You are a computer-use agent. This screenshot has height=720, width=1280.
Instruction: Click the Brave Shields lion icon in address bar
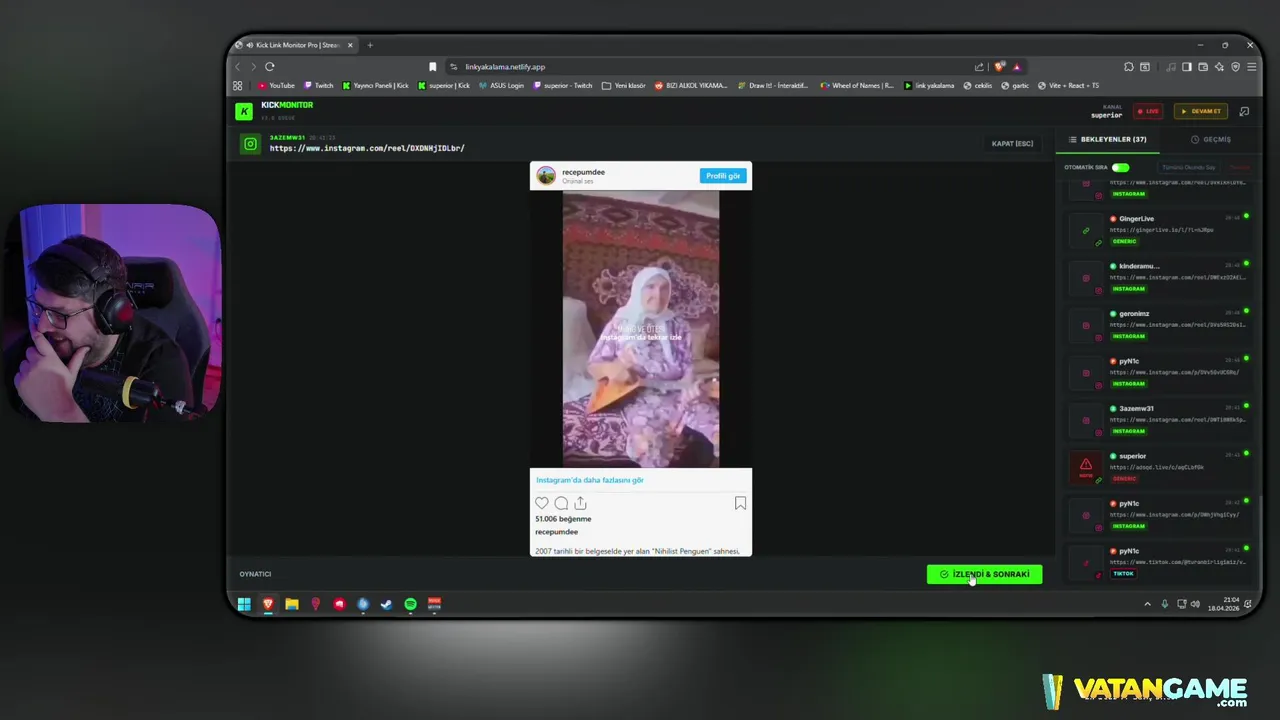[x=999, y=67]
